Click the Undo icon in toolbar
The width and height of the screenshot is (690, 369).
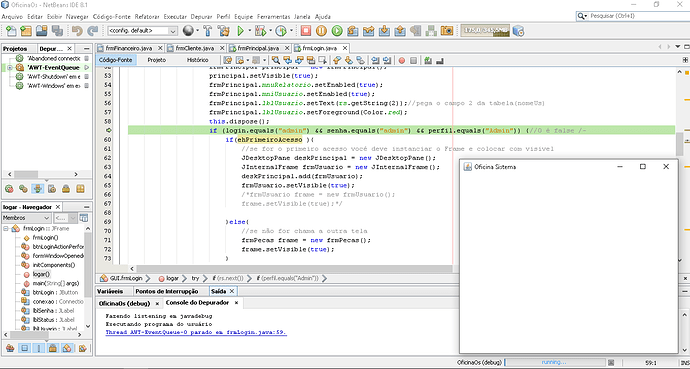click(77, 31)
